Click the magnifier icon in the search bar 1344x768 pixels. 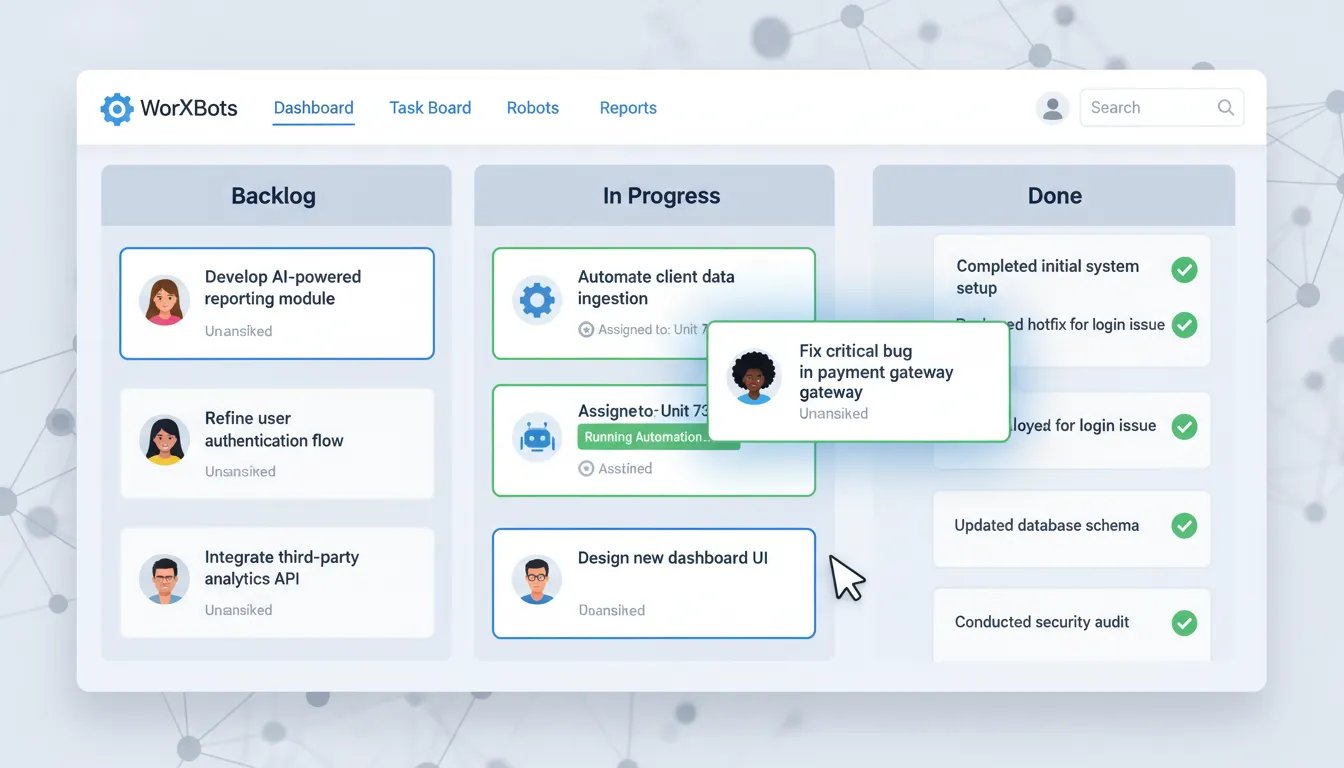1225,107
